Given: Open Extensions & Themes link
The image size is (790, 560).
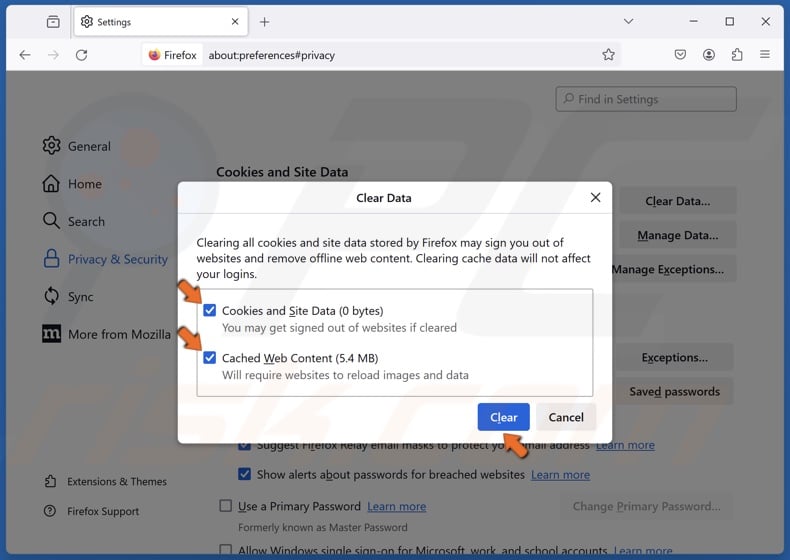Looking at the screenshot, I should (x=105, y=481).
